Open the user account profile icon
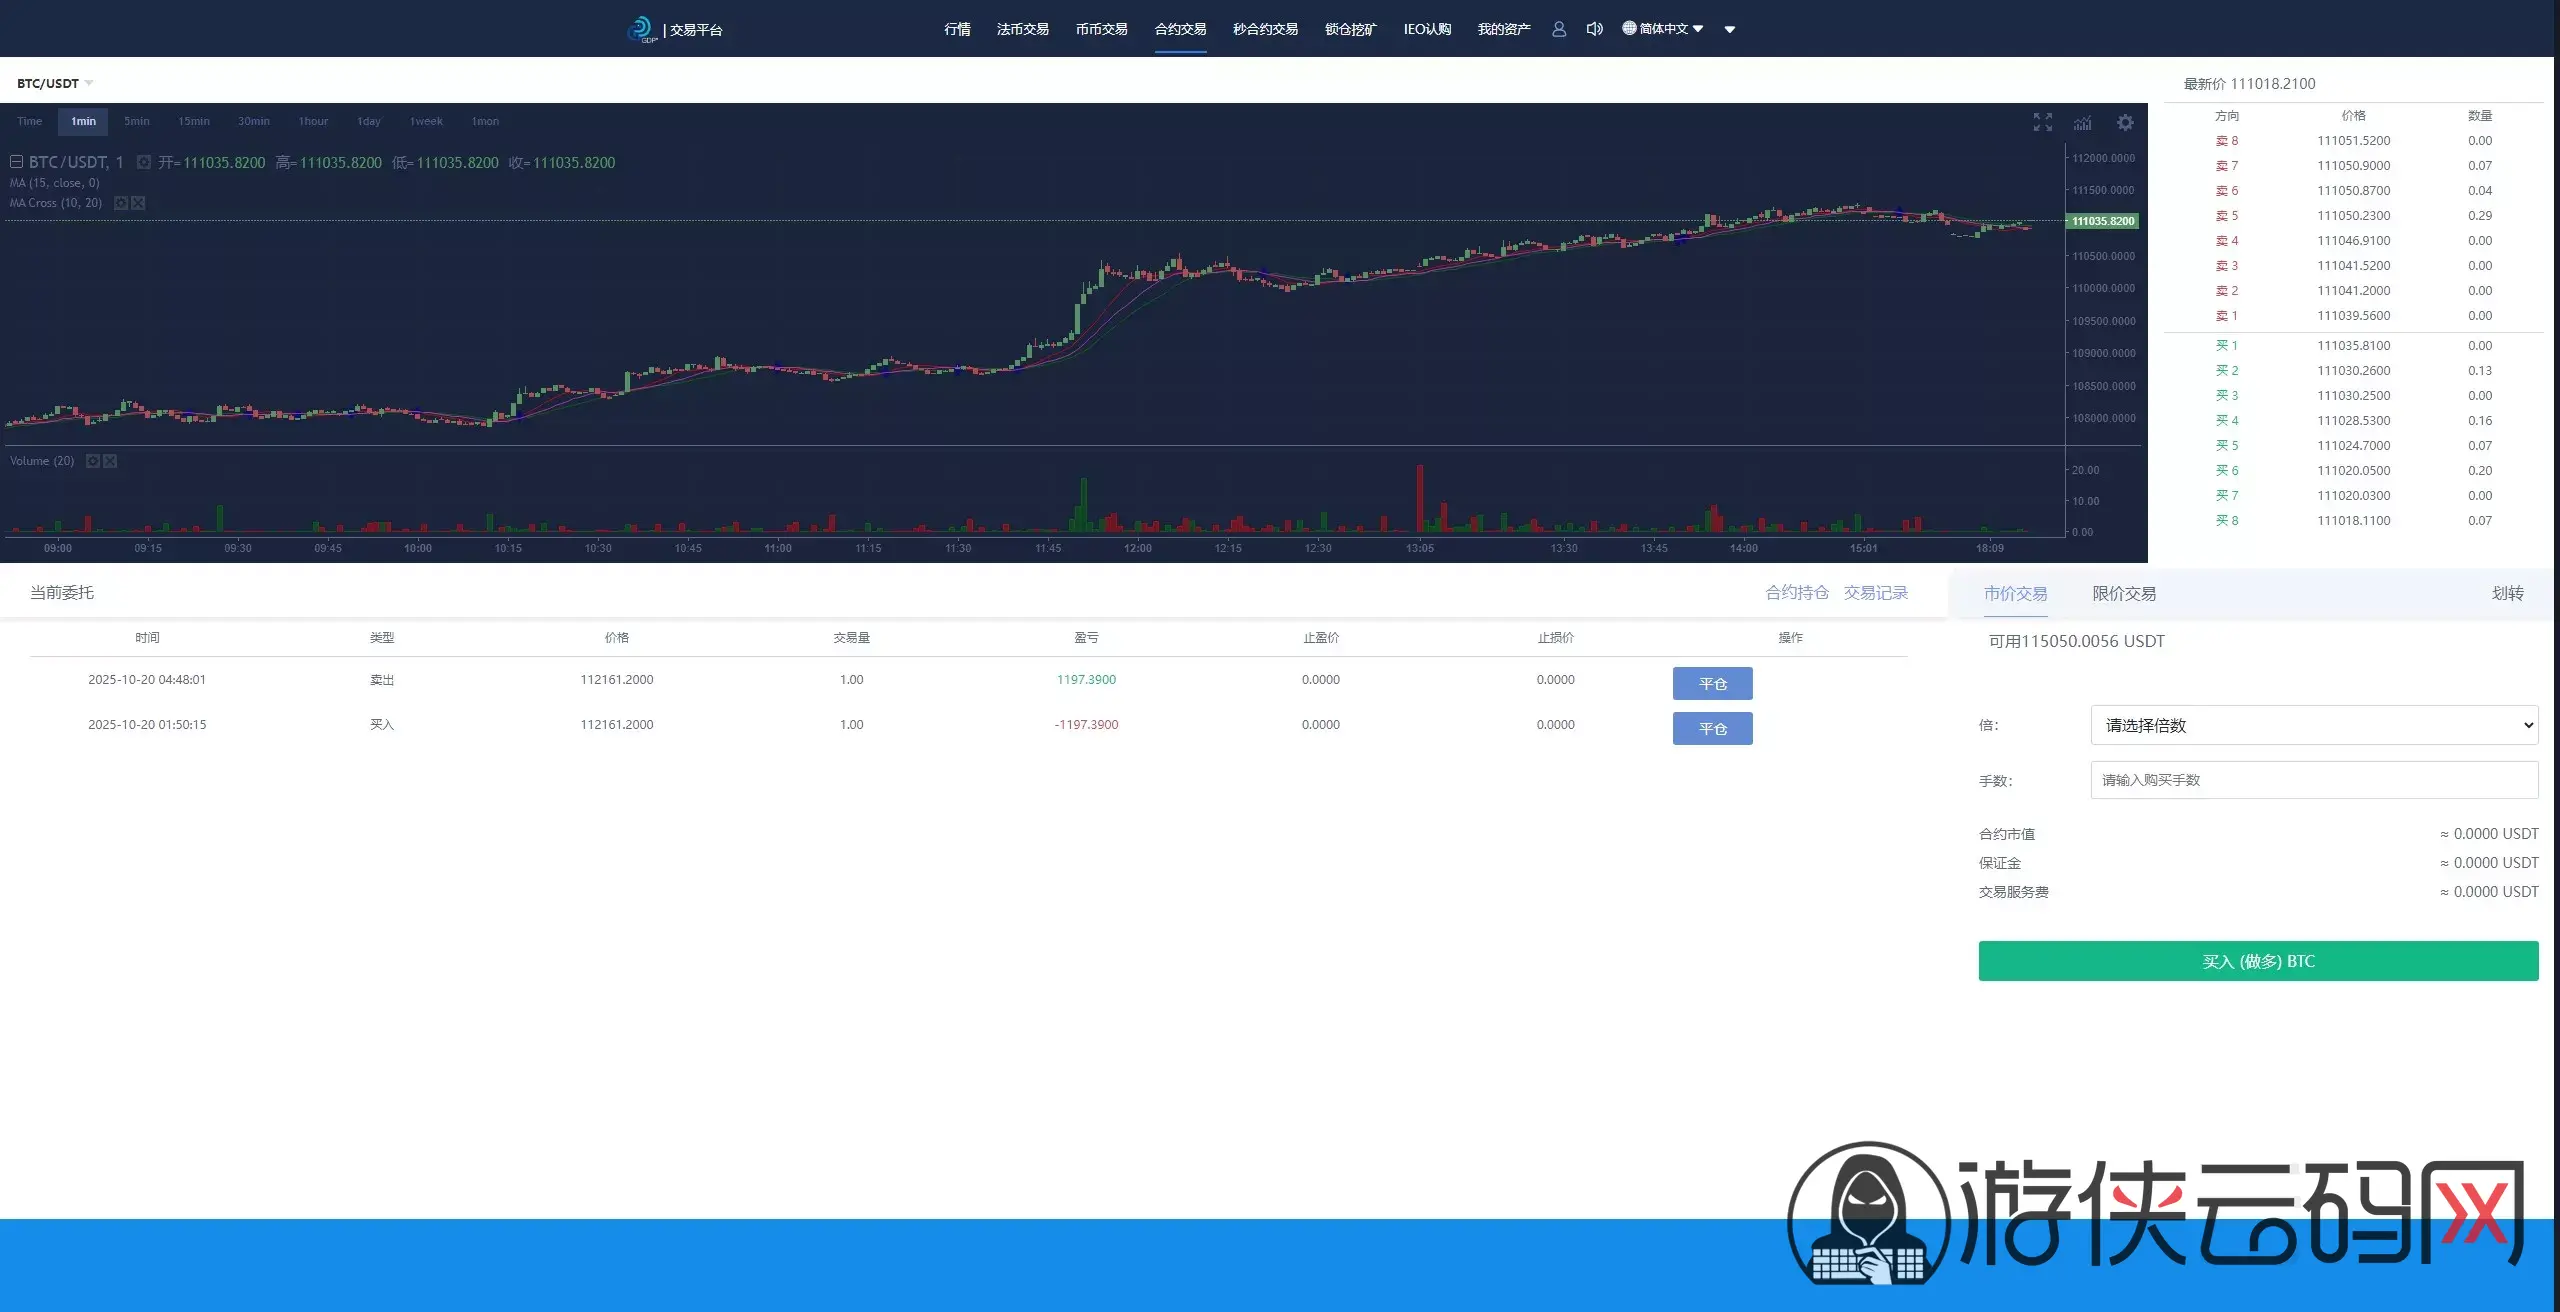This screenshot has height=1312, width=2560. point(1558,29)
